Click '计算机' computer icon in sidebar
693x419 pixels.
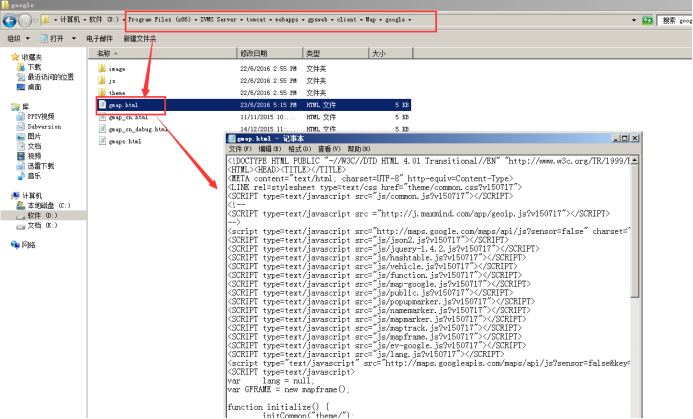coord(15,195)
